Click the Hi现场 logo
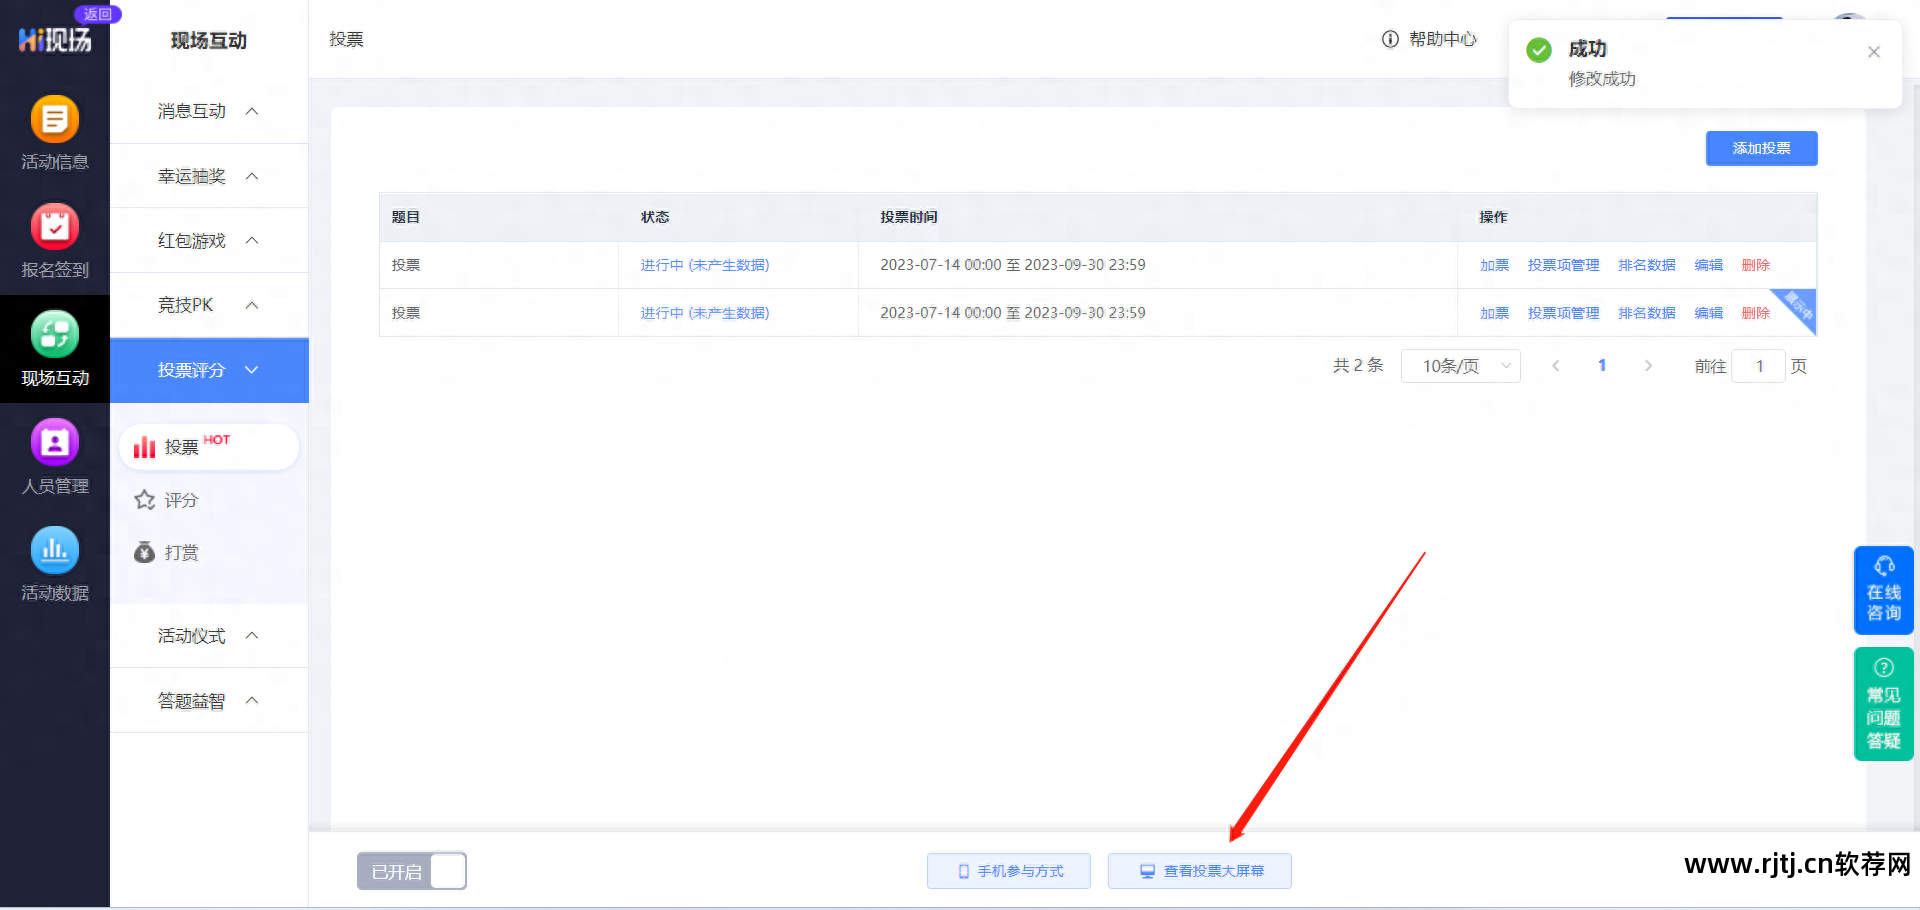This screenshot has width=1920, height=910. click(x=55, y=40)
